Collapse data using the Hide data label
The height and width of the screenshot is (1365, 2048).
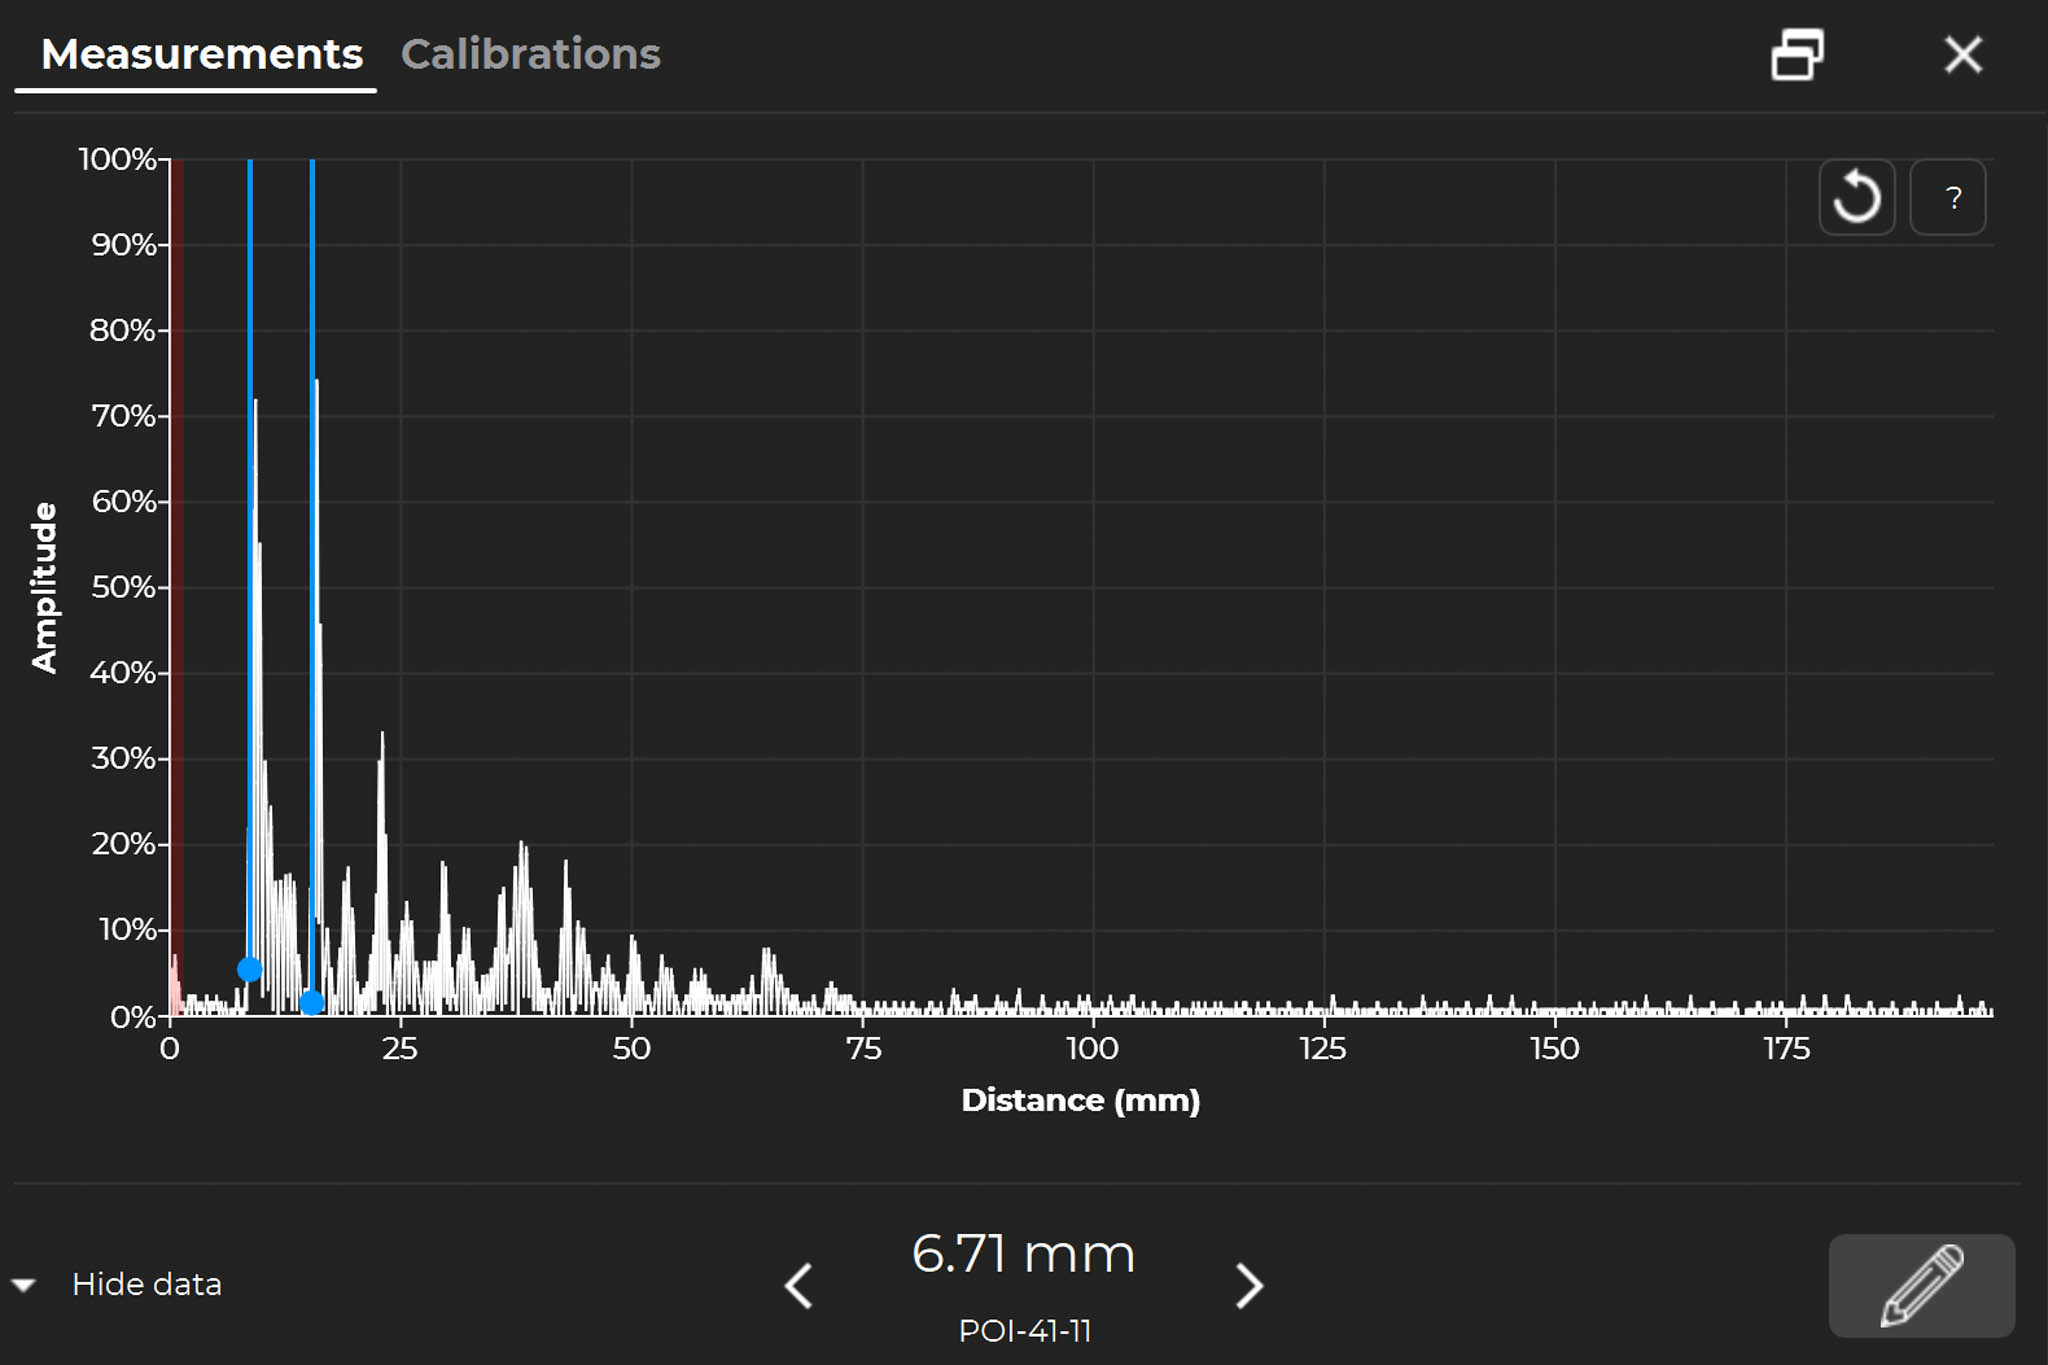[x=146, y=1284]
